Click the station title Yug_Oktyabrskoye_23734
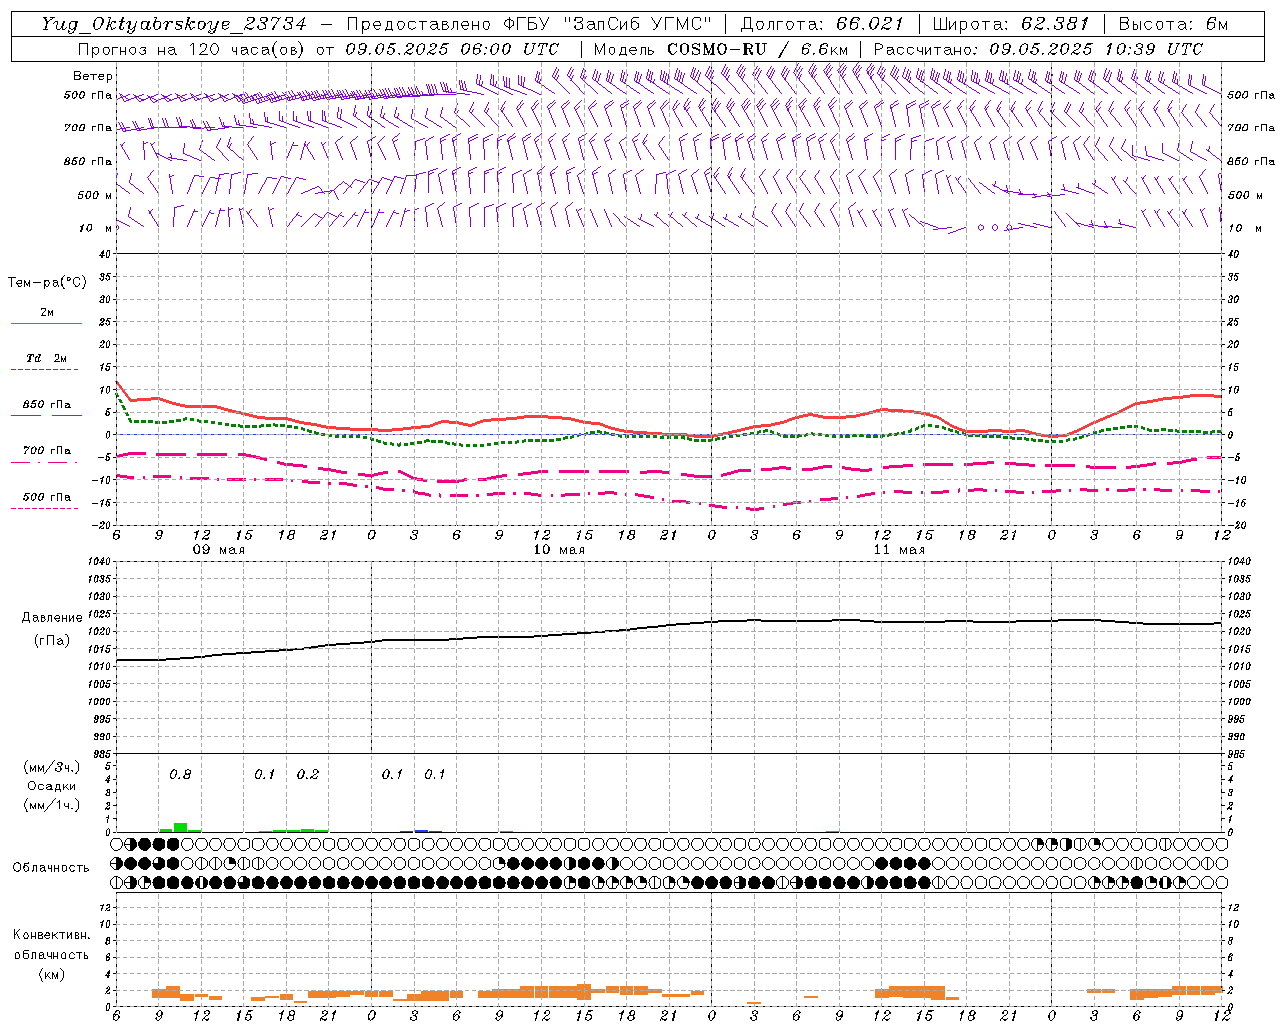The width and height of the screenshot is (1280, 1024). click(174, 25)
